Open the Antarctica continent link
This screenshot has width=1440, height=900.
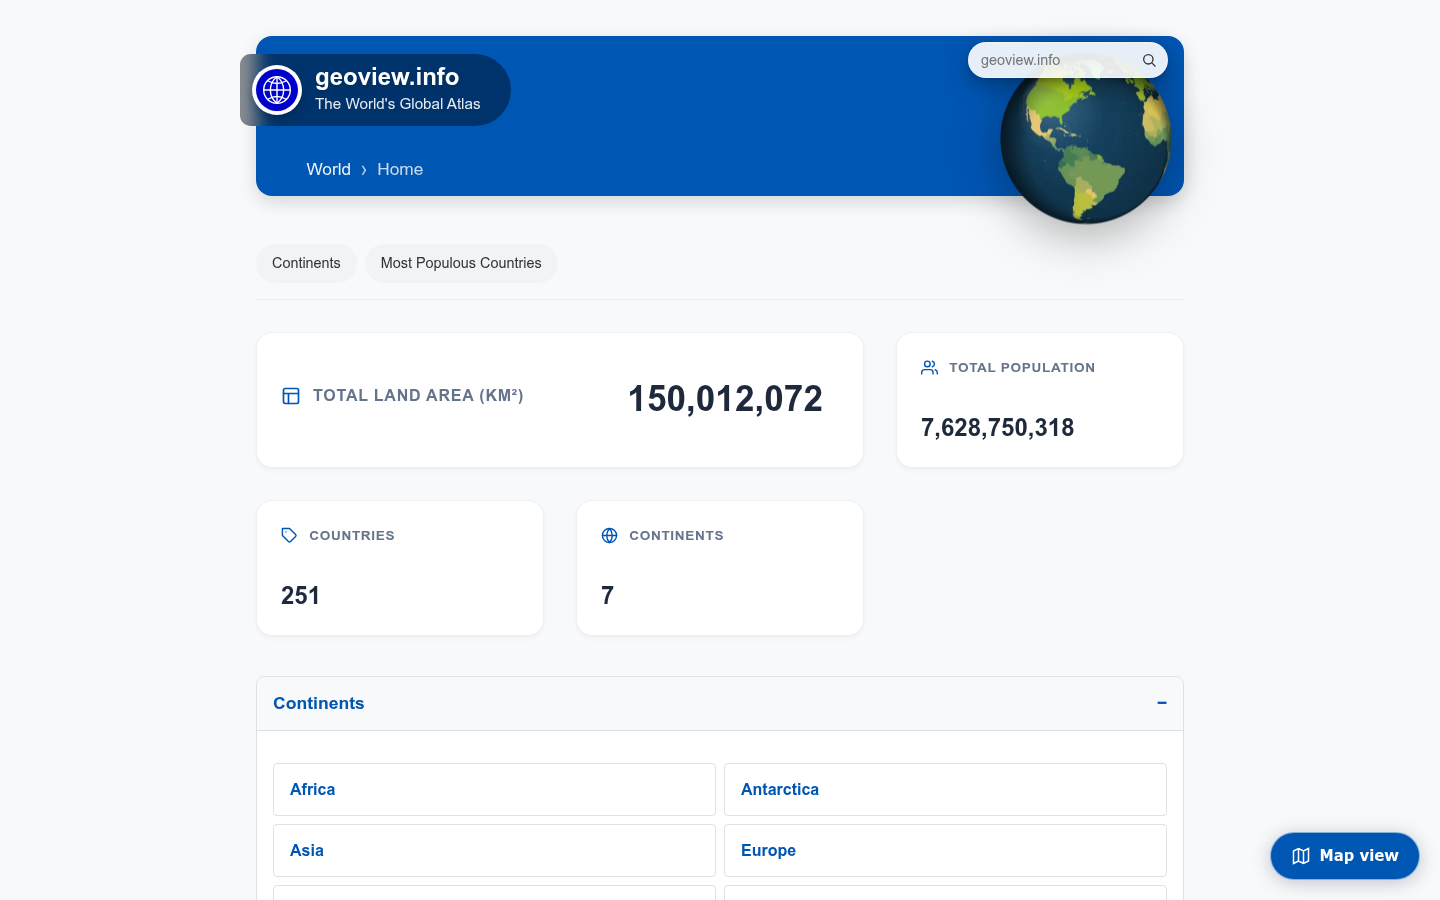[945, 790]
